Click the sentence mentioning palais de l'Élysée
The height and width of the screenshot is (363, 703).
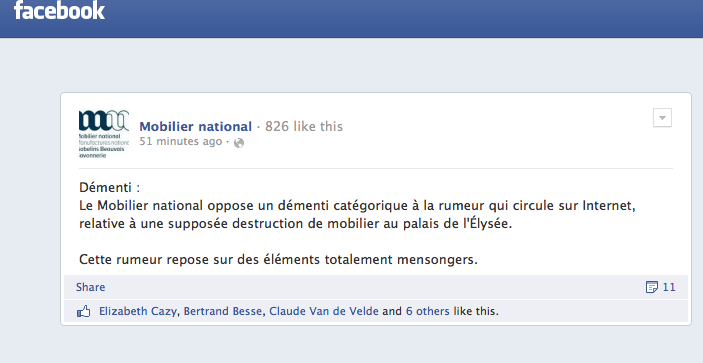357,214
